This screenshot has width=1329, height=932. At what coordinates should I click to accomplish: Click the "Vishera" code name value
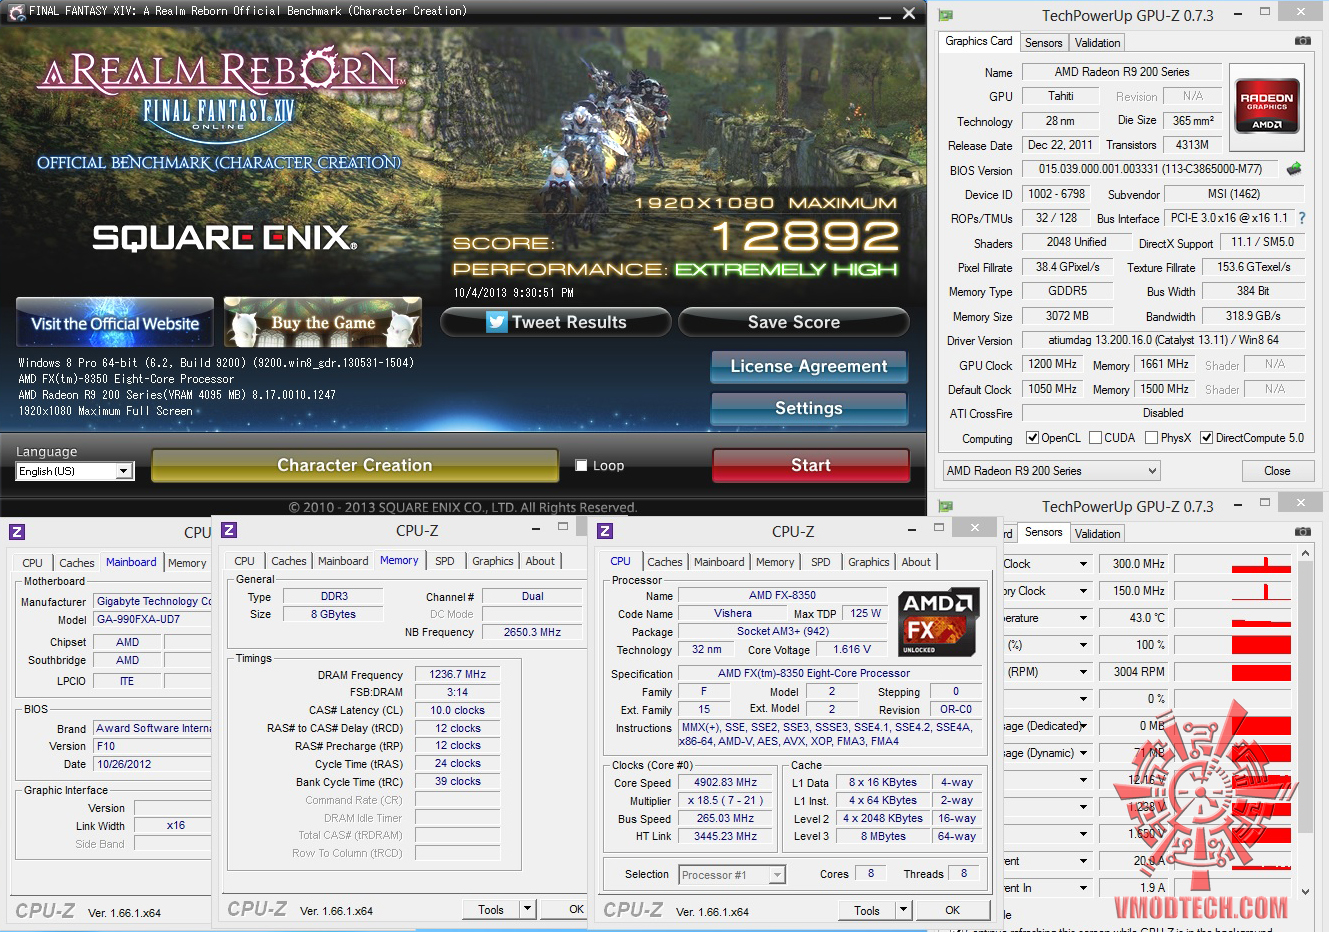click(x=733, y=613)
